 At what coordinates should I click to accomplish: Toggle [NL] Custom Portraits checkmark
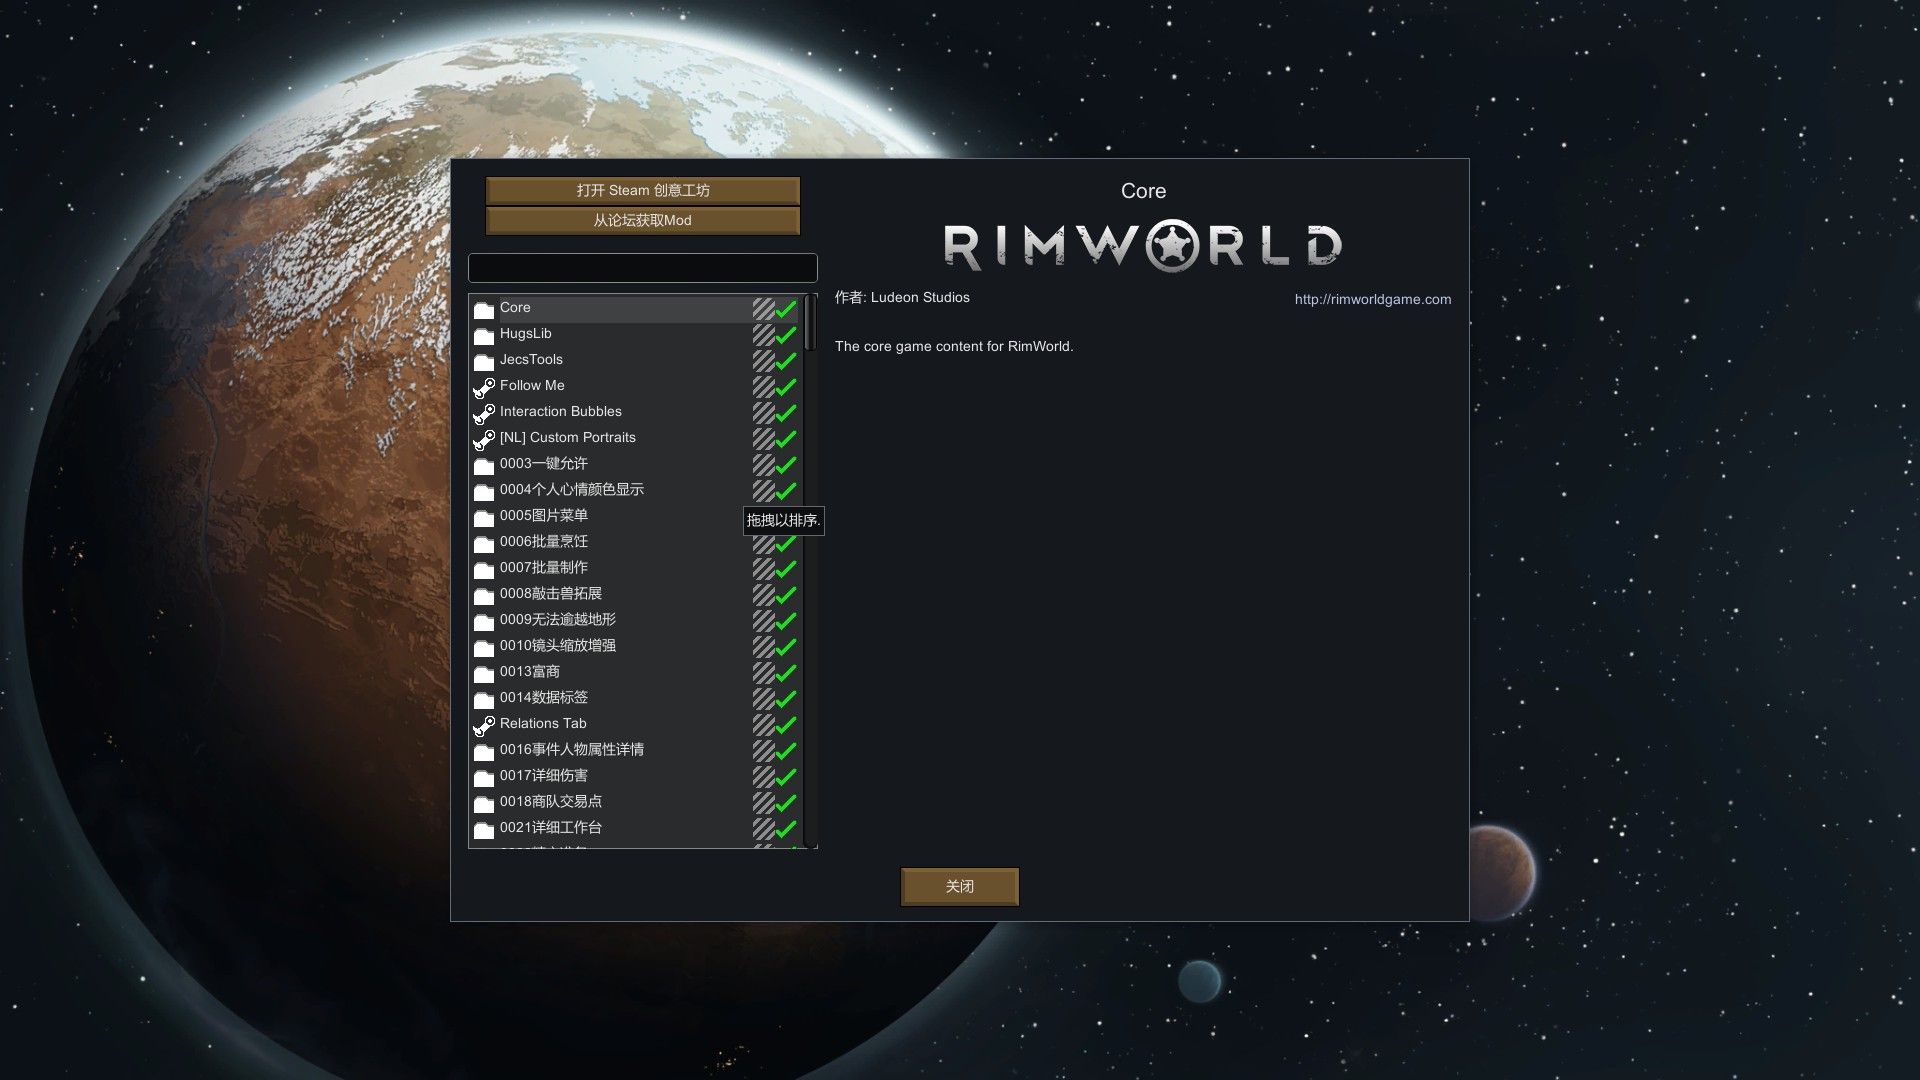pyautogui.click(x=787, y=439)
